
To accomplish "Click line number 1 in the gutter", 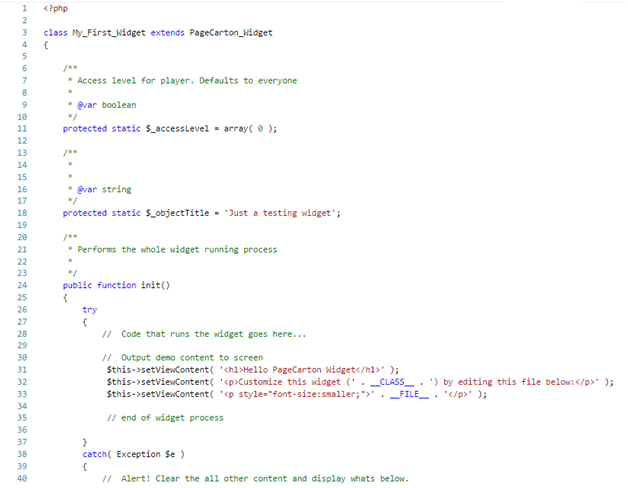I will click(24, 8).
